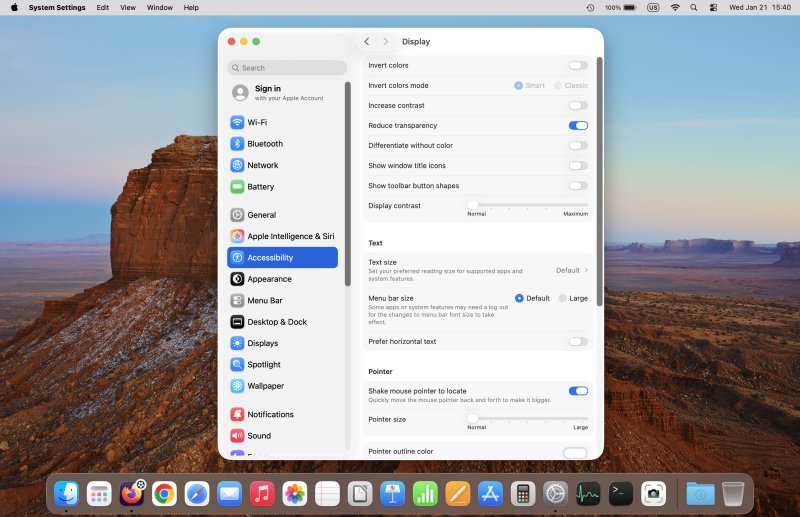Select the Spotlight icon in sidebar
Screen dimensions: 800x517
click(x=237, y=365)
